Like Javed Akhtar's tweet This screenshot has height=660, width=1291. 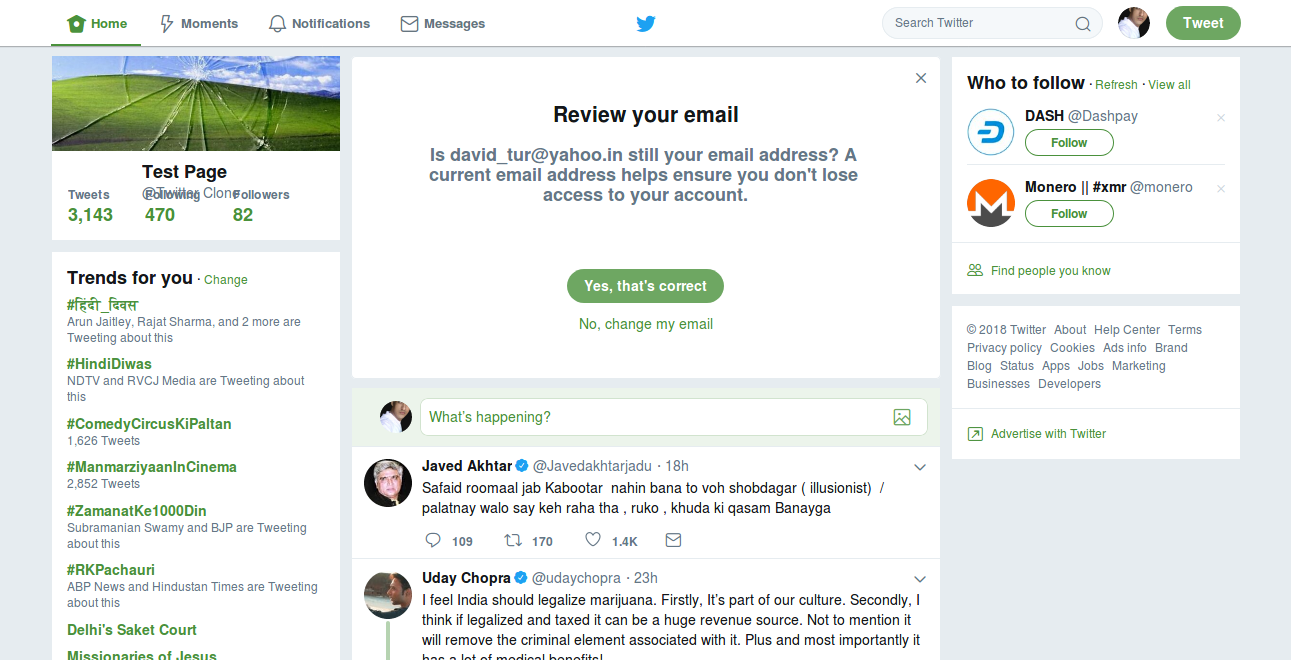(592, 539)
